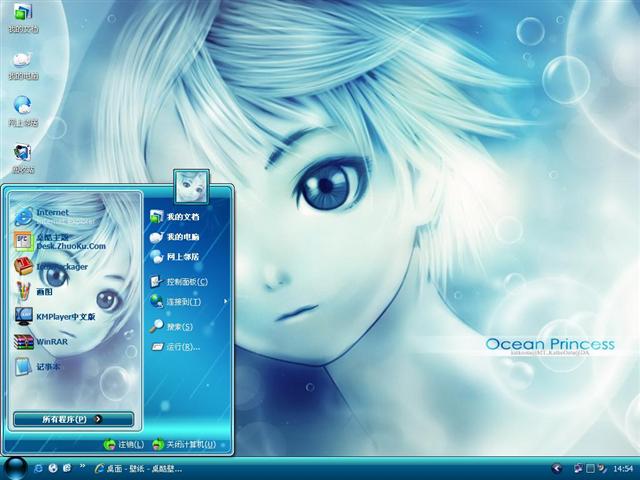
Task: Click the first system tray icon
Action: pos(578,469)
